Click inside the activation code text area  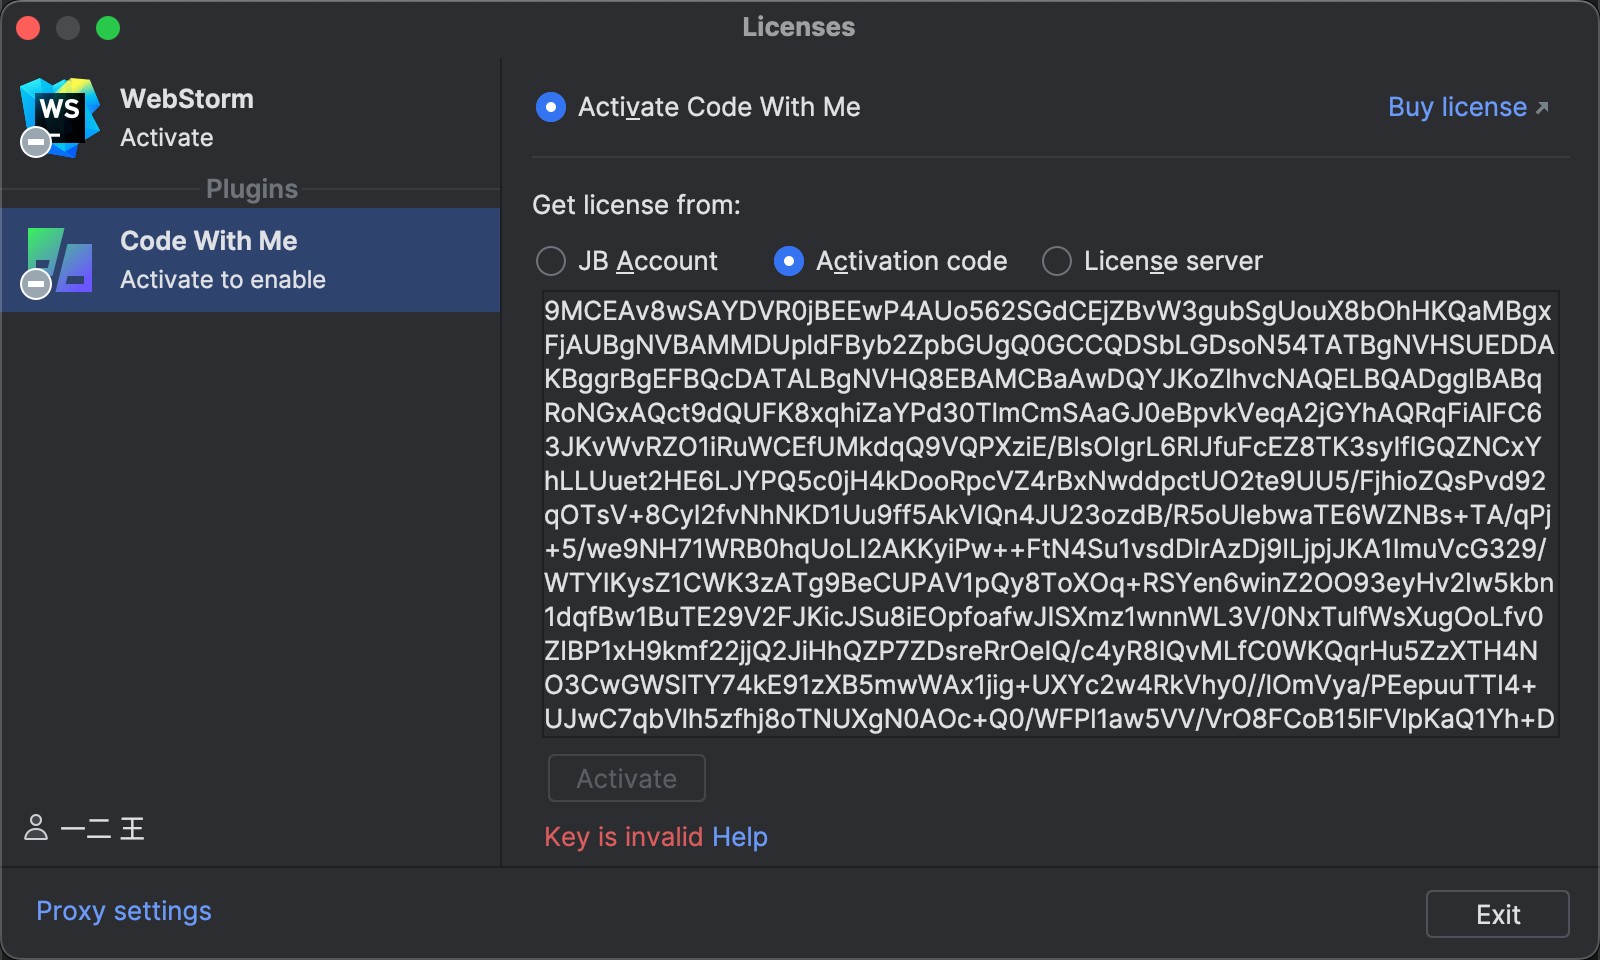click(x=1050, y=514)
